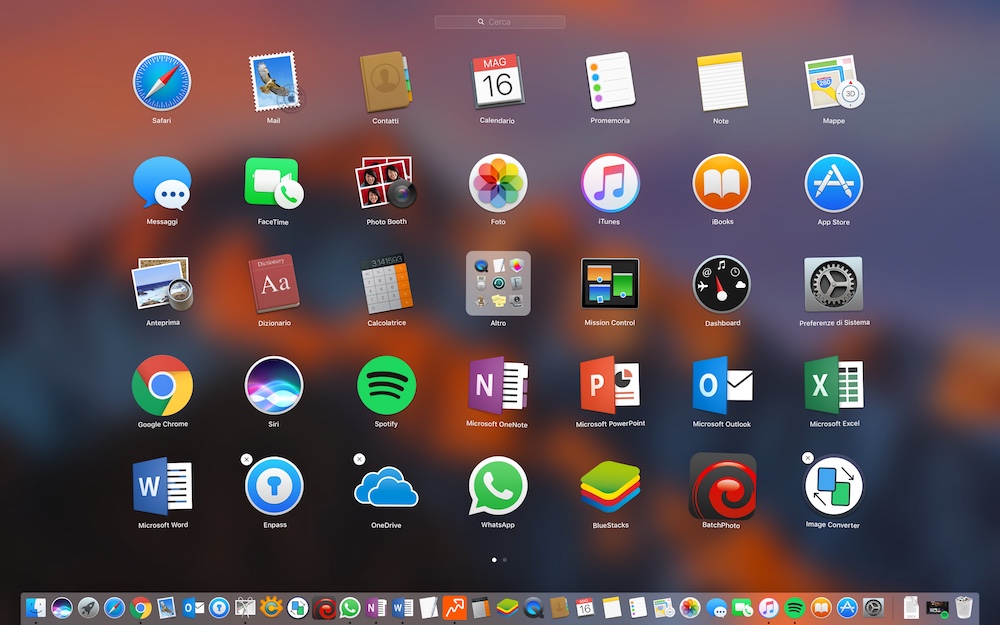Launch BatchPhoto from the Launchpad grid
The height and width of the screenshot is (625, 1000).
[723, 486]
